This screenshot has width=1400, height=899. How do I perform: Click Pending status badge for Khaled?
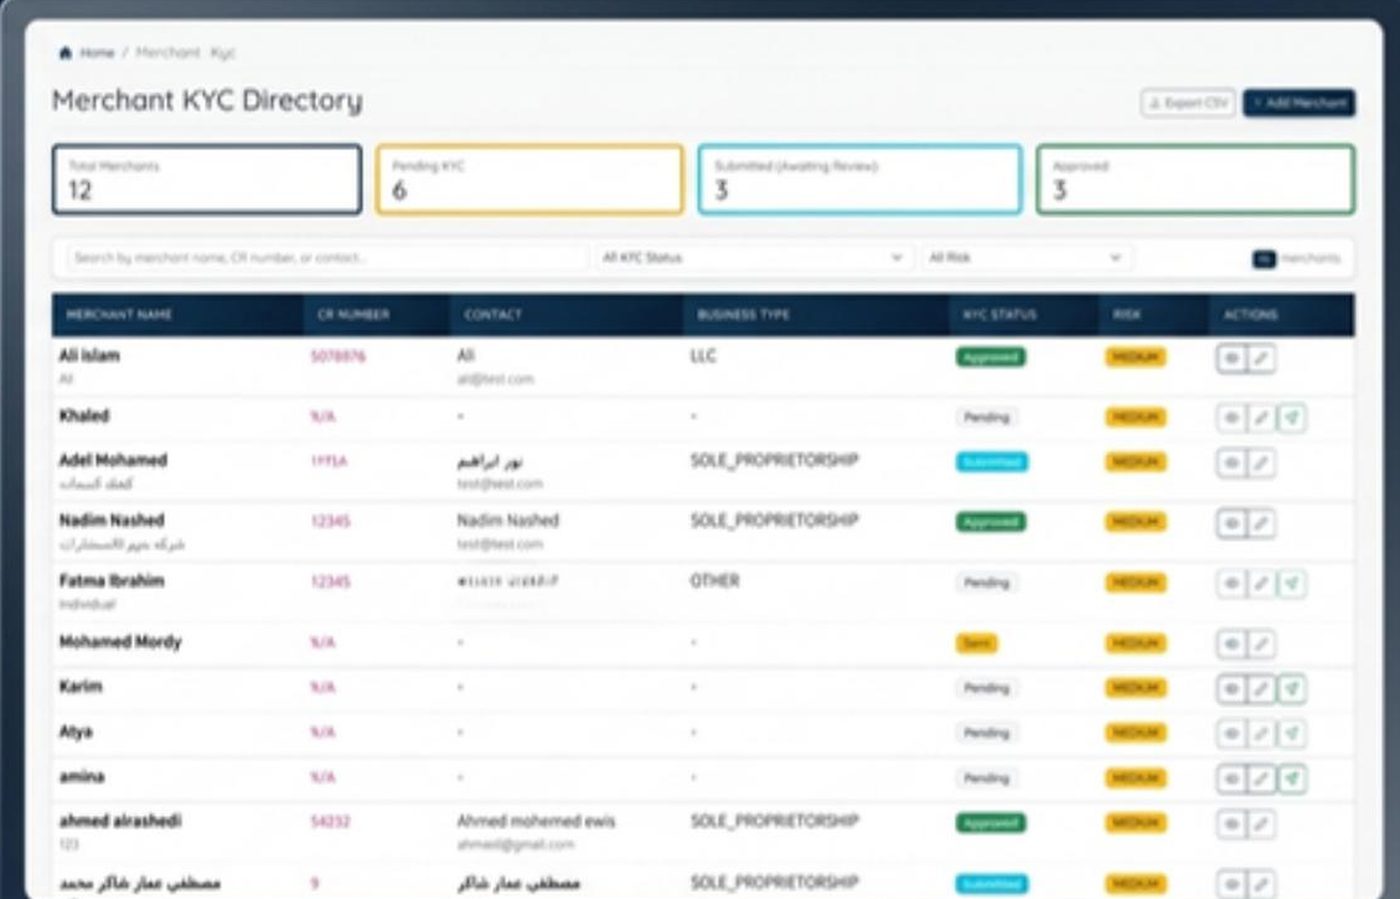986,417
